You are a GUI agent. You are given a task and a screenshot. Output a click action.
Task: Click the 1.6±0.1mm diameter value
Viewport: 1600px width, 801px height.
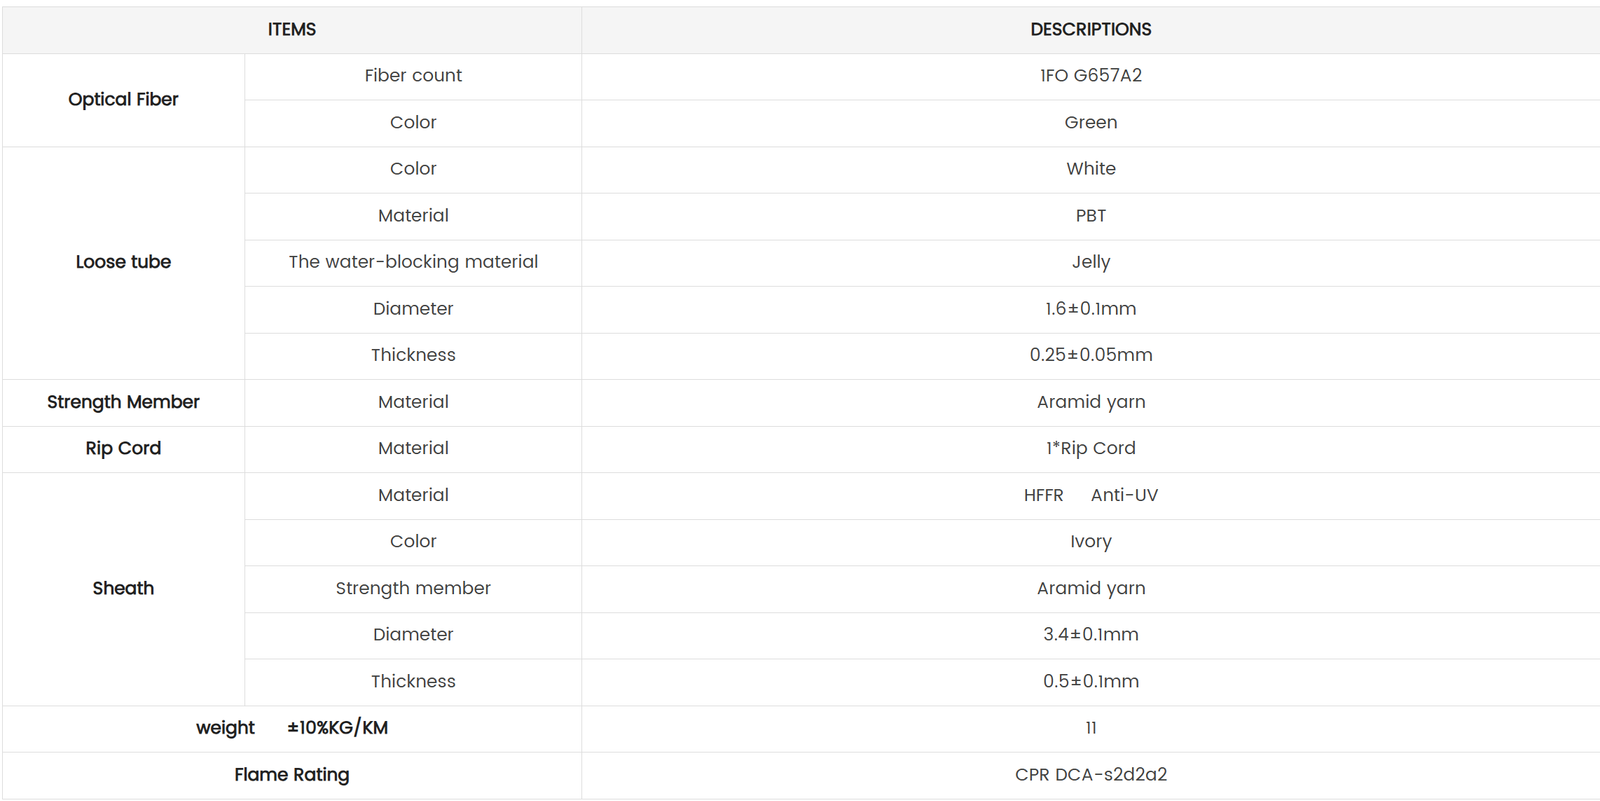click(x=1090, y=309)
